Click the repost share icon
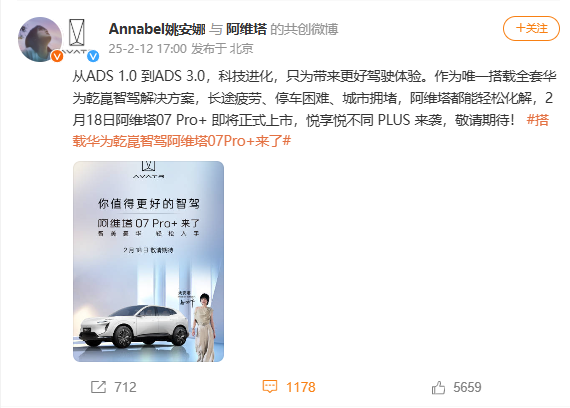 pyautogui.click(x=98, y=387)
